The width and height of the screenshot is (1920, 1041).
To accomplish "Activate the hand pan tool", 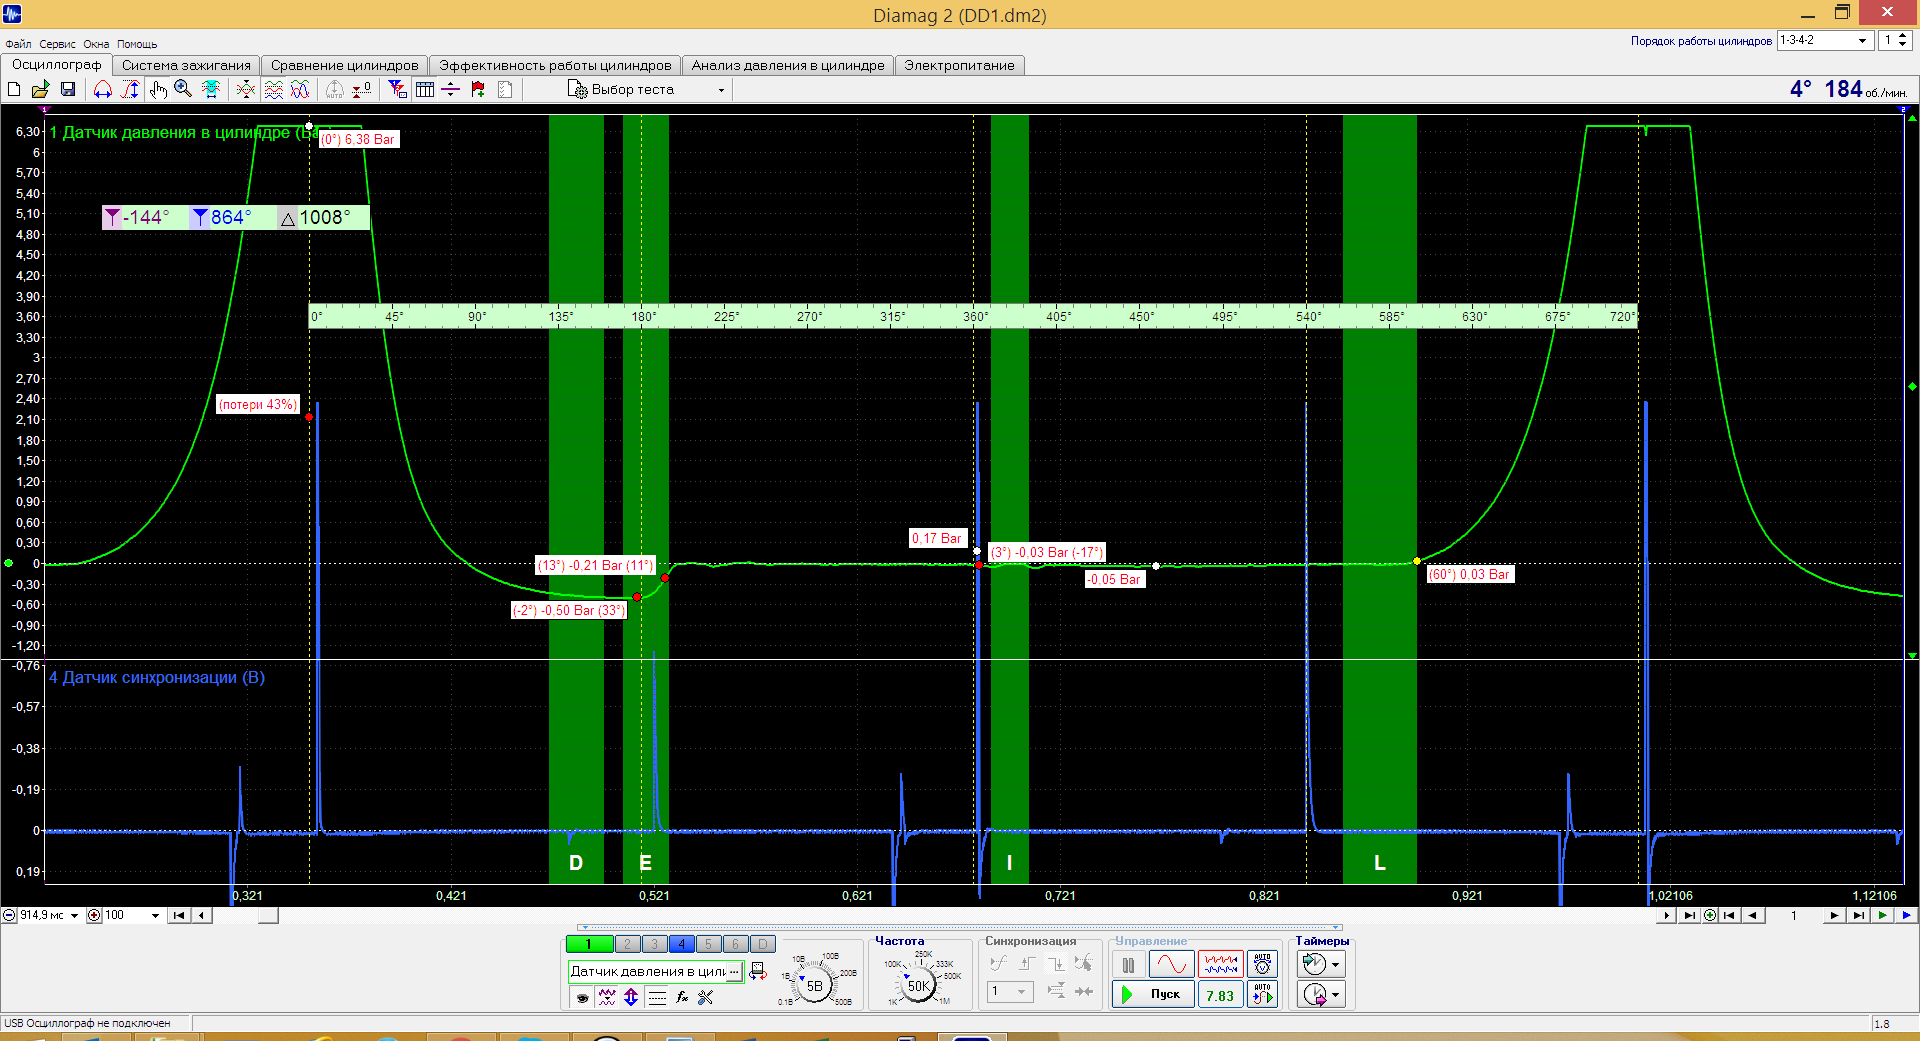I will click(x=157, y=89).
